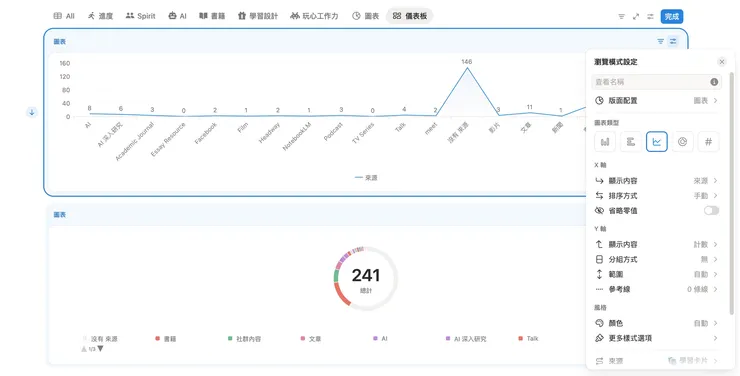The width and height of the screenshot is (740, 376).
Task: Switch to the 玩心工作力 tab
Action: [x=314, y=16]
